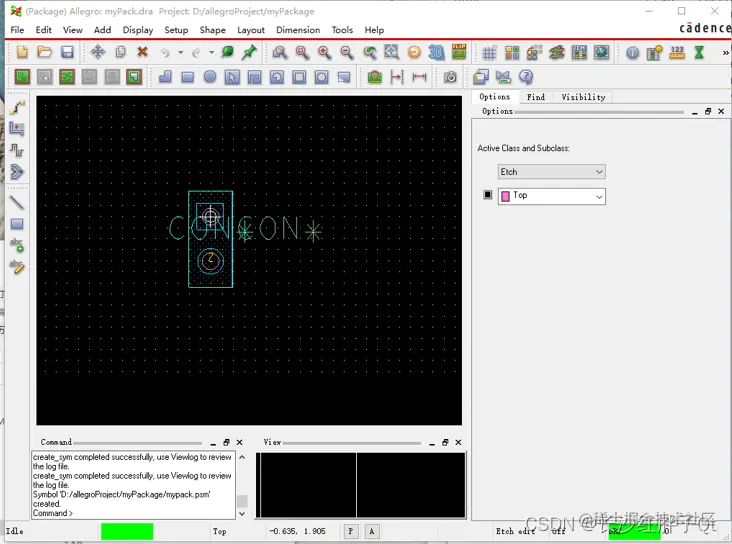This screenshot has width=732, height=544.
Task: Click the Add Text abc icon with plus
Action: [x=17, y=245]
